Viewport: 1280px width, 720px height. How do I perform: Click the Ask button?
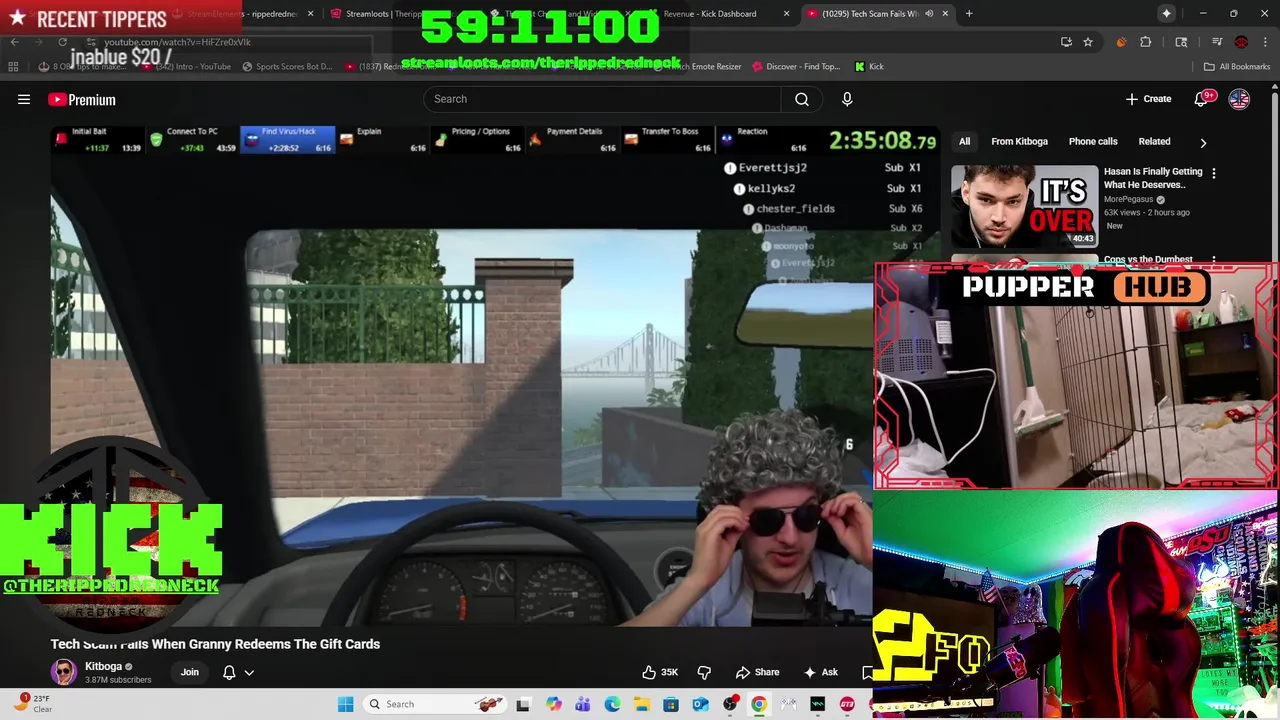point(820,672)
